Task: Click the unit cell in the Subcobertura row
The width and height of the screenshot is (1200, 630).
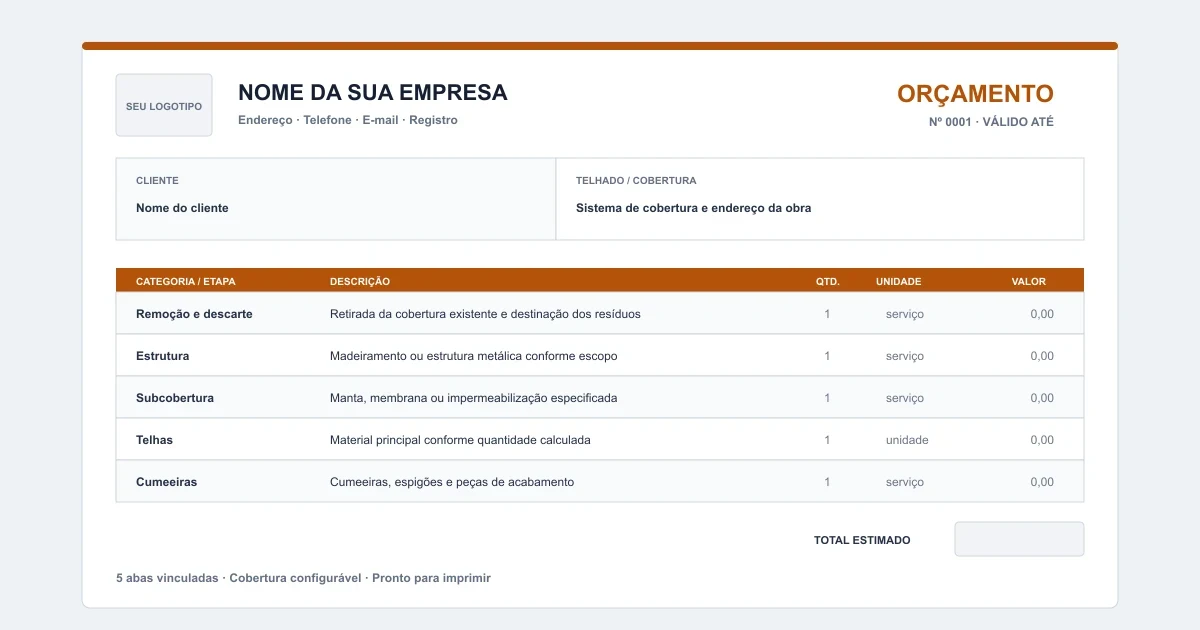Action: coord(905,398)
